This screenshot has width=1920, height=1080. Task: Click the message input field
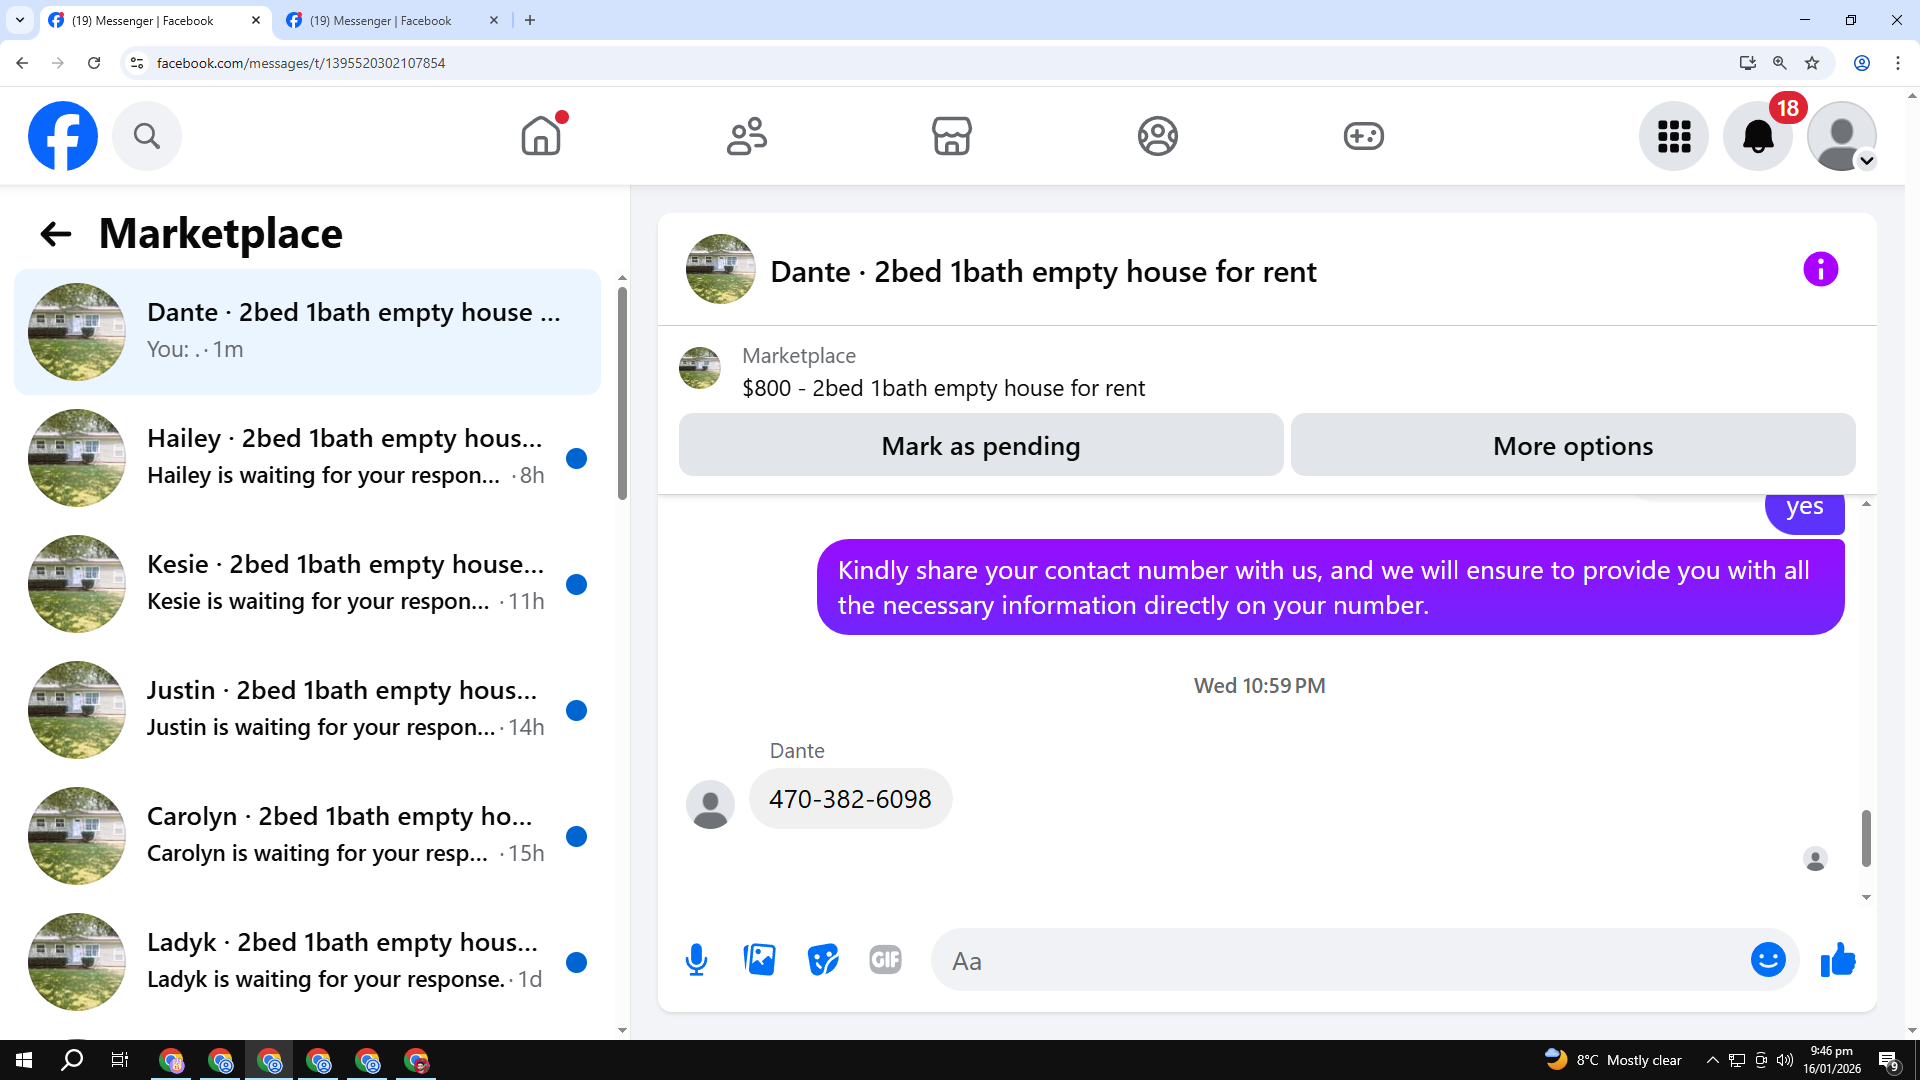click(x=1340, y=960)
